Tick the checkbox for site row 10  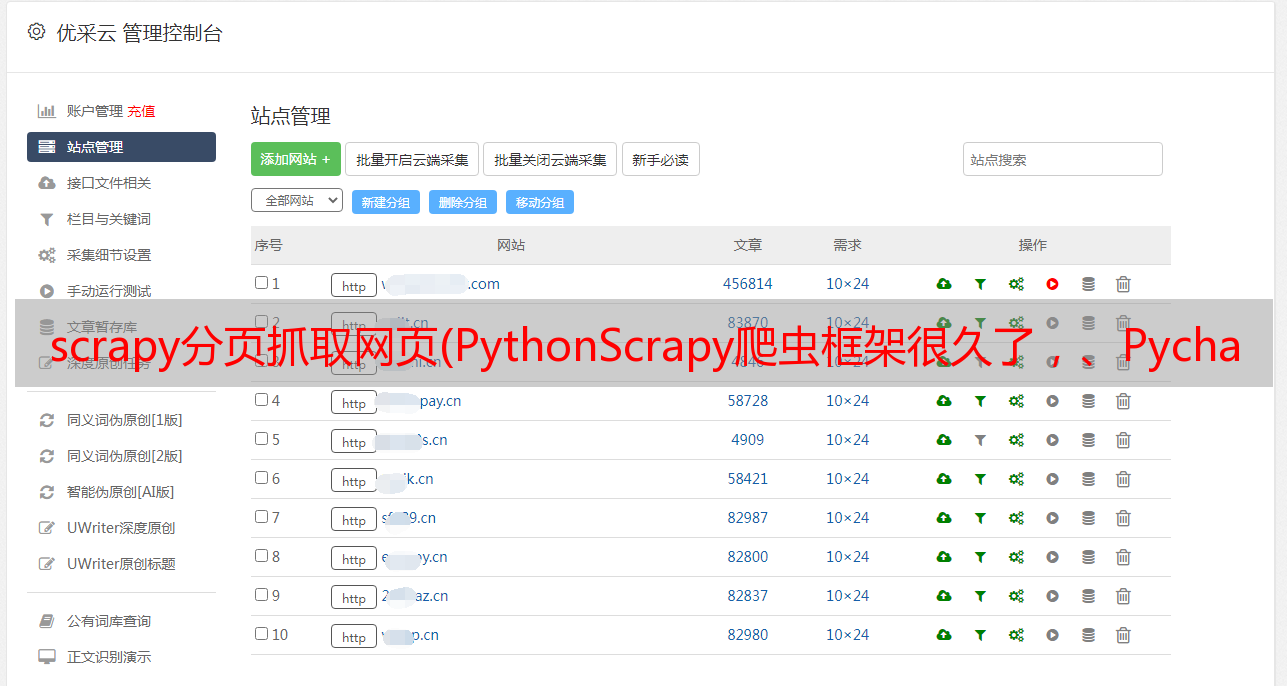click(261, 634)
